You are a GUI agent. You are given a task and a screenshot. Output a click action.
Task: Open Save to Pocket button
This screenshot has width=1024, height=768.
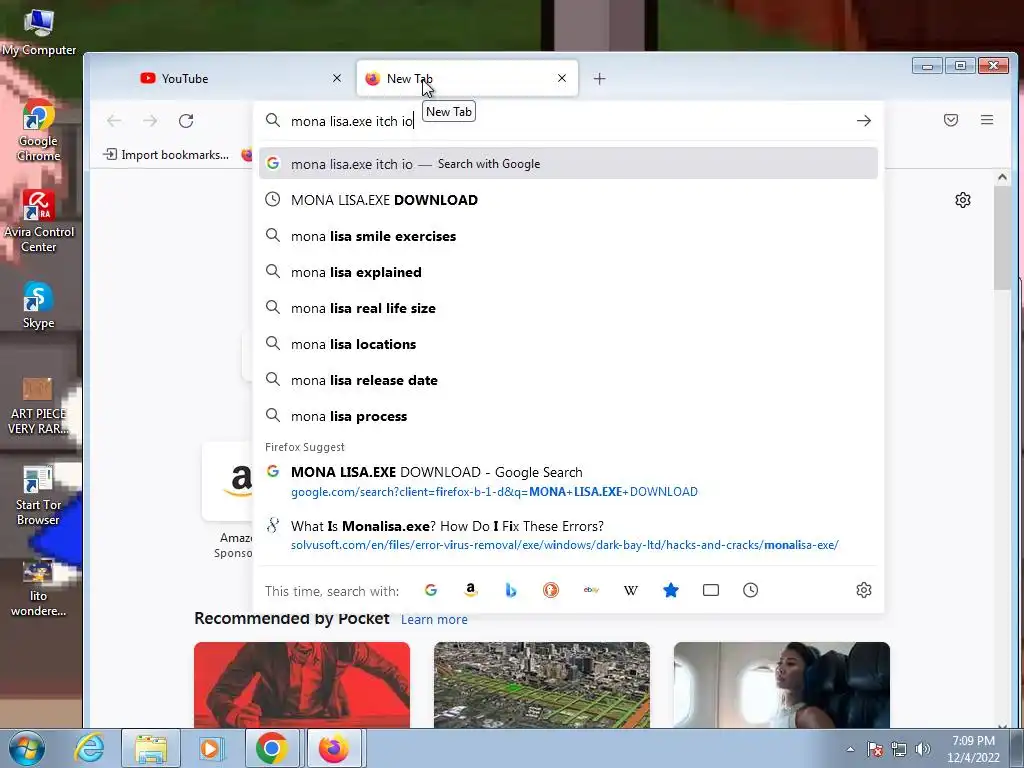pos(951,120)
